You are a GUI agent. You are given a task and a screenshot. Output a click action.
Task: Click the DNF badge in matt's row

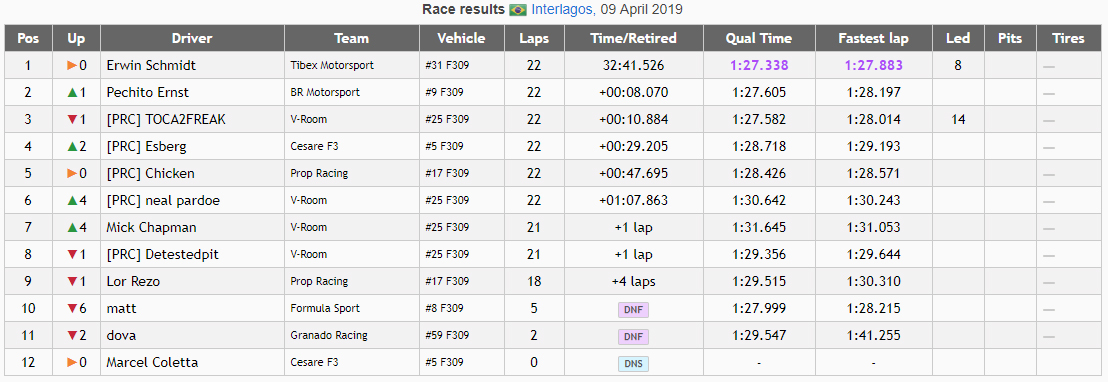click(x=633, y=309)
